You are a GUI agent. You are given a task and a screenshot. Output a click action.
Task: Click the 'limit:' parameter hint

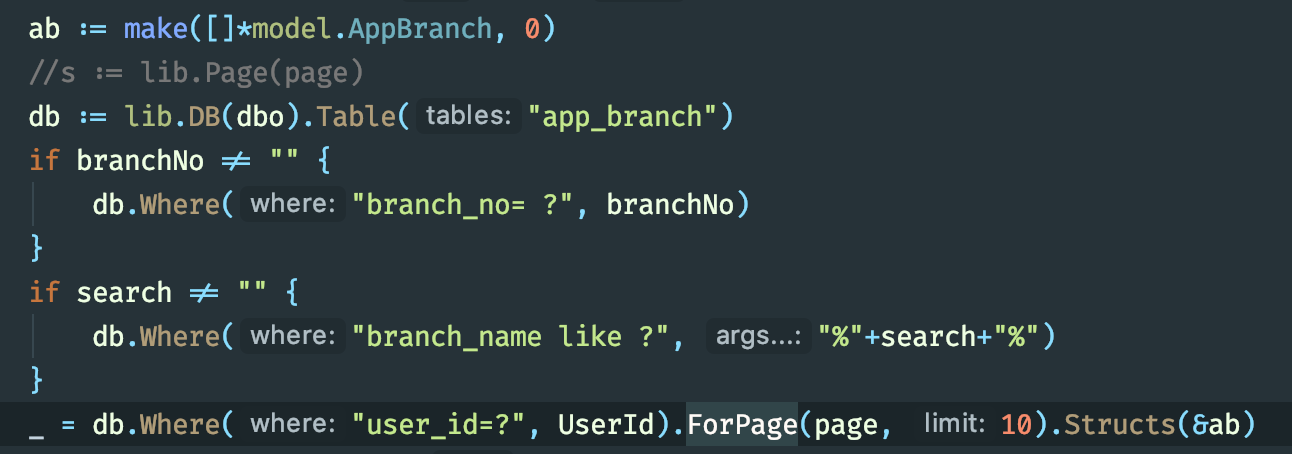[956, 425]
